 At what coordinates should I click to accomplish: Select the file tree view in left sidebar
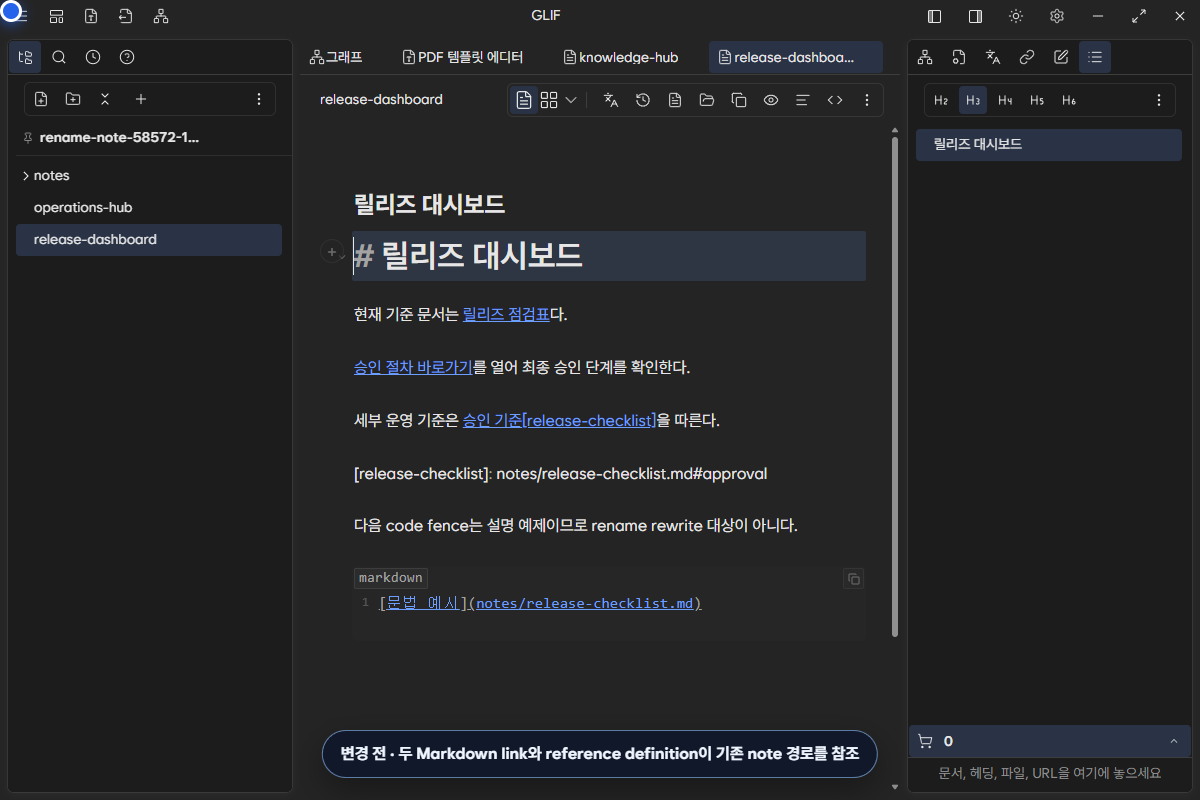pyautogui.click(x=26, y=57)
